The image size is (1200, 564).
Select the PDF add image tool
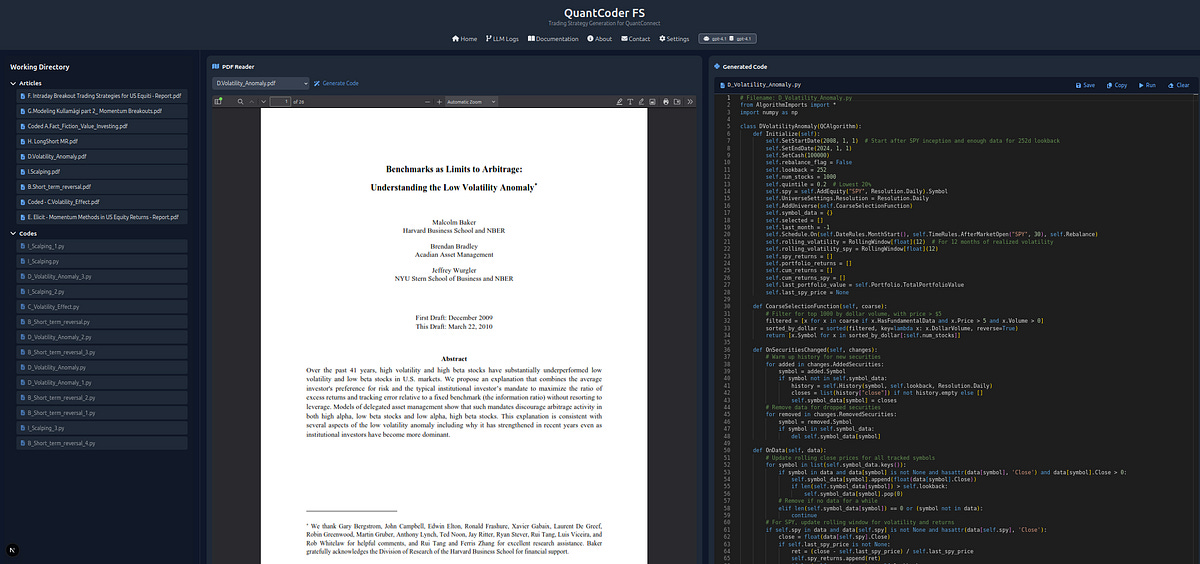point(652,101)
